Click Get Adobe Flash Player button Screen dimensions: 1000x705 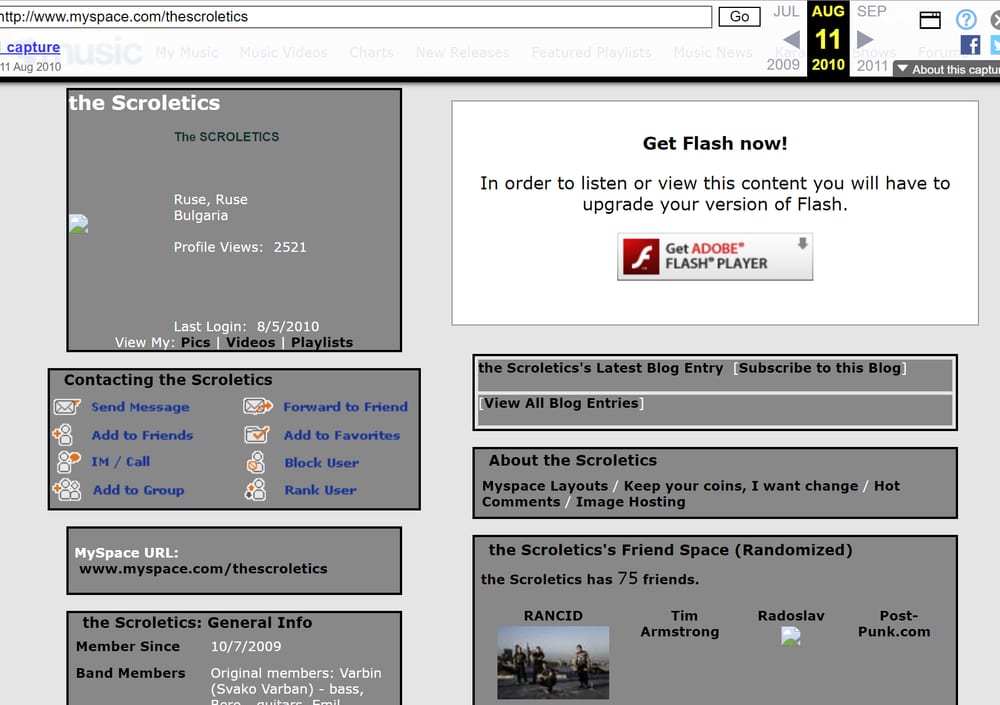[x=715, y=256]
